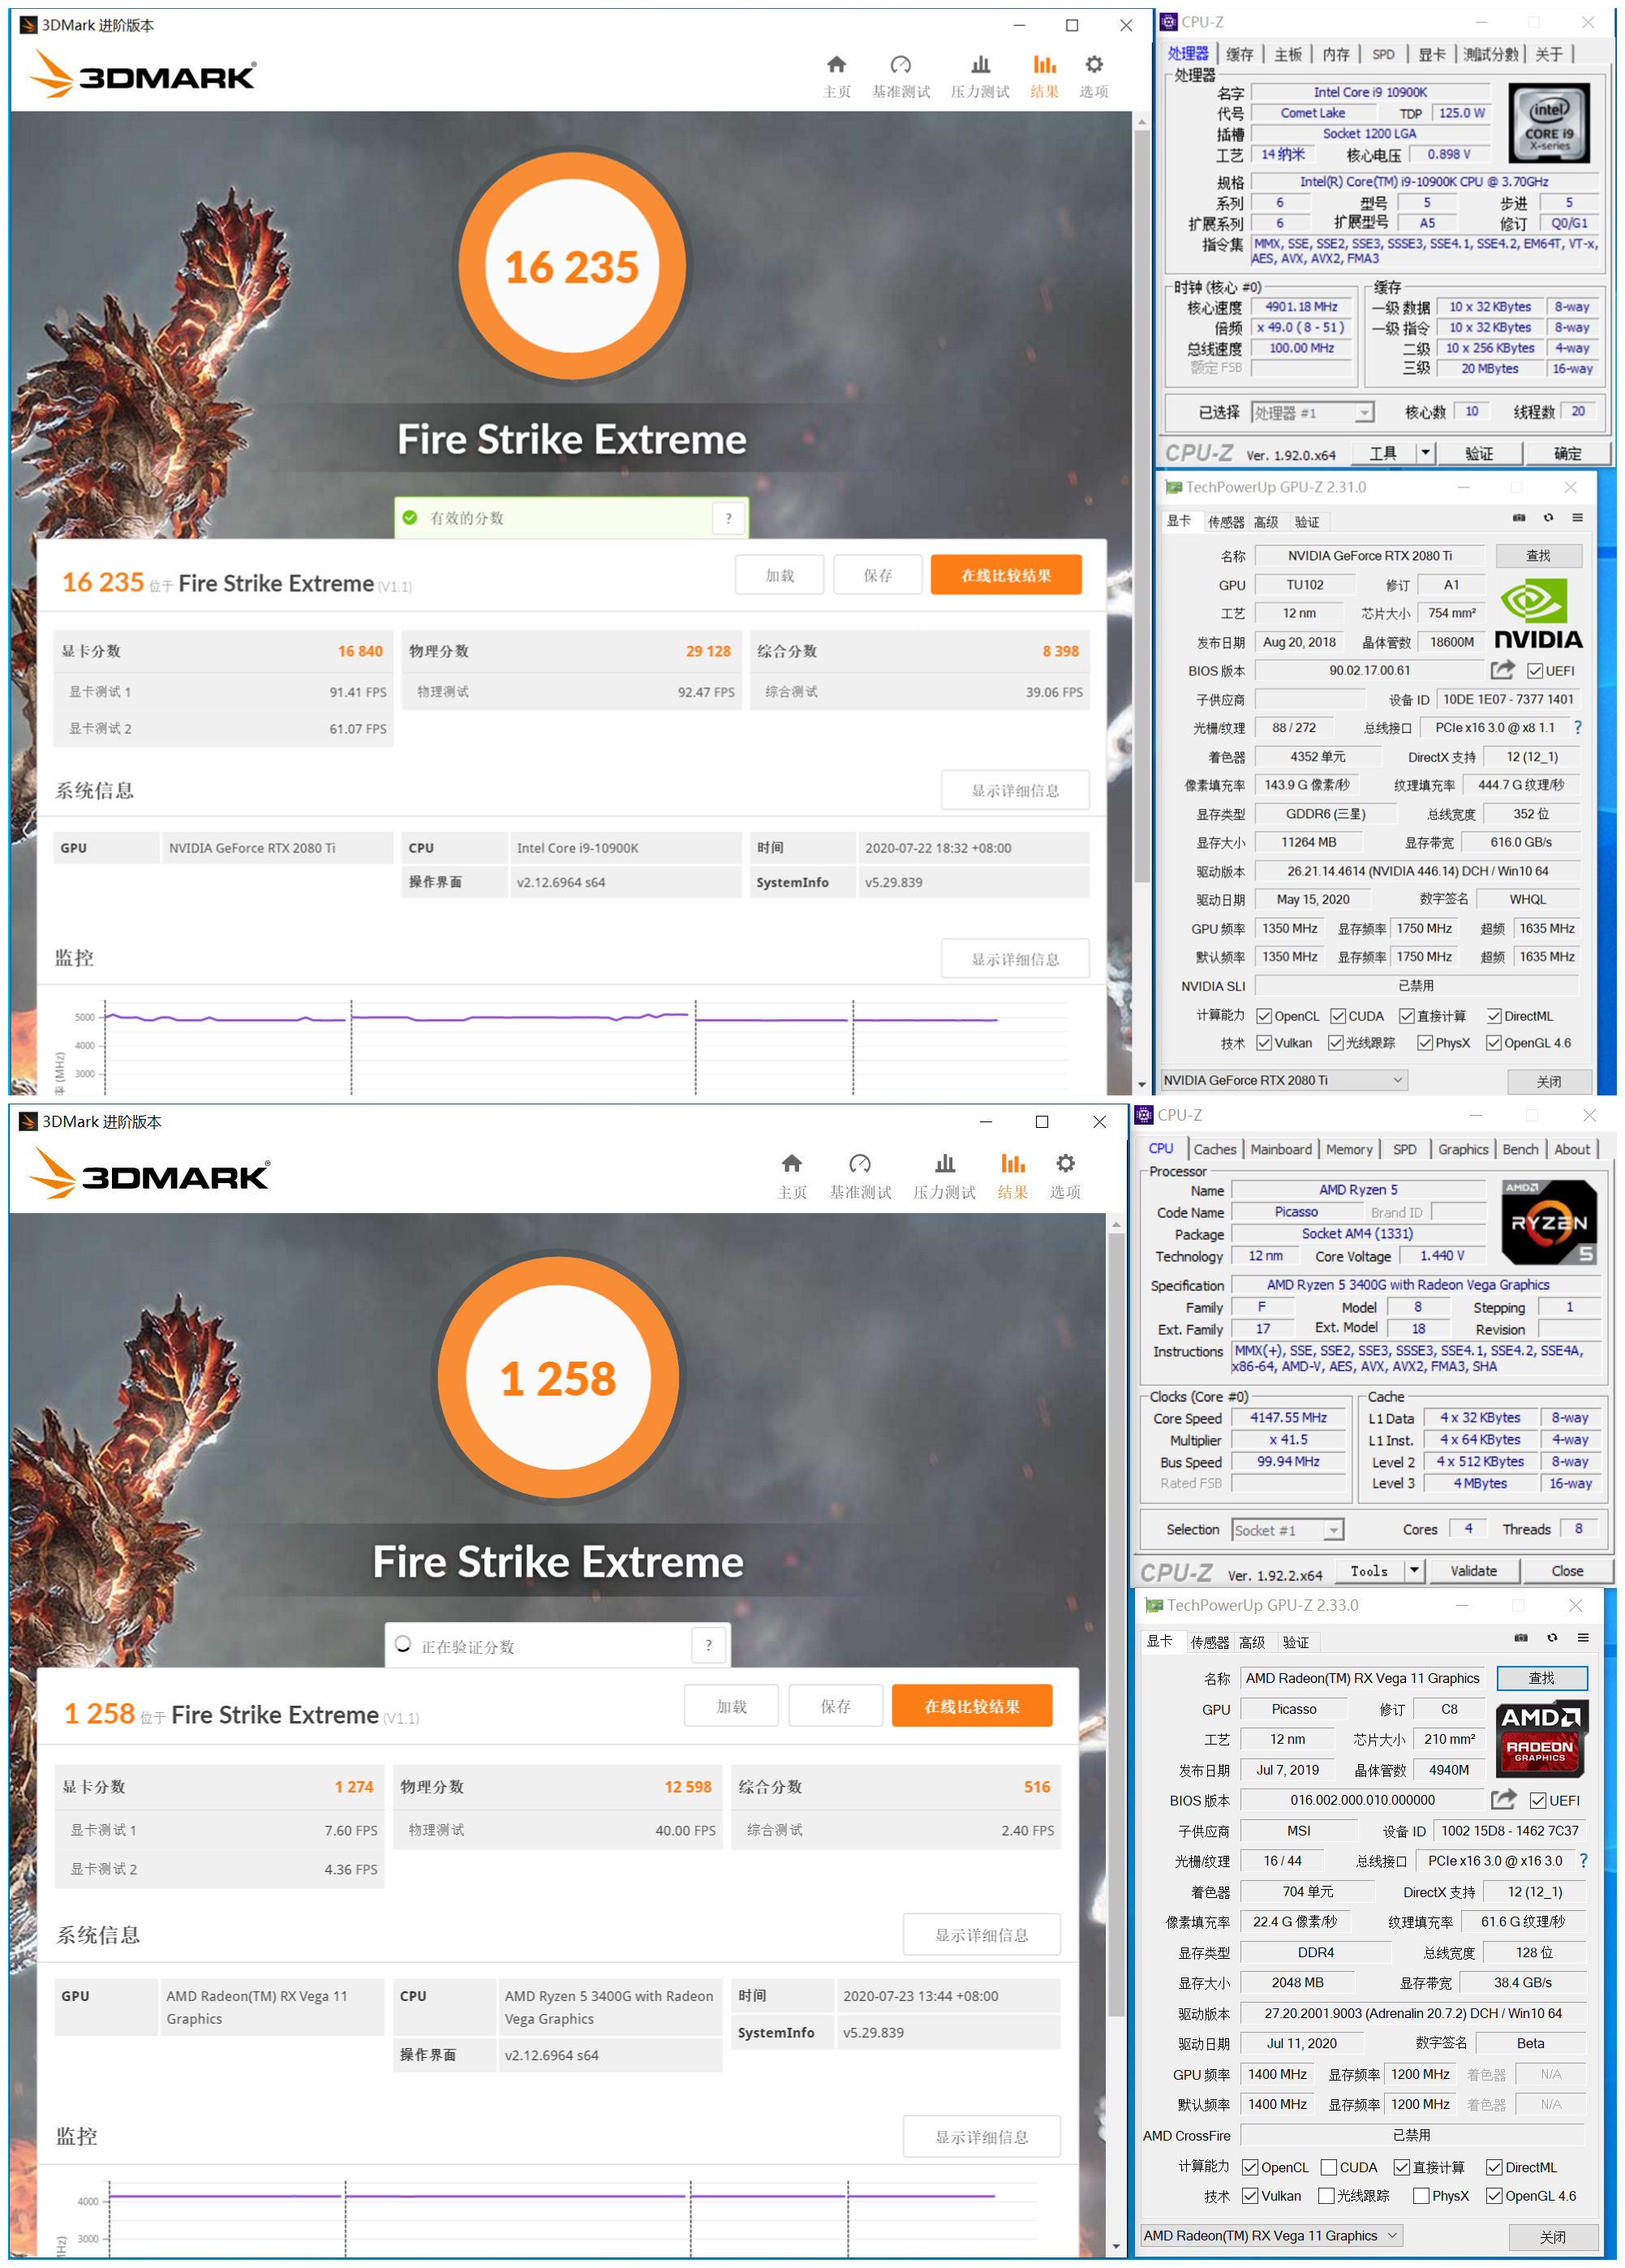
Task: Open 传感器 tab in GPU-Z 2.31.0
Action: pyautogui.click(x=1225, y=522)
